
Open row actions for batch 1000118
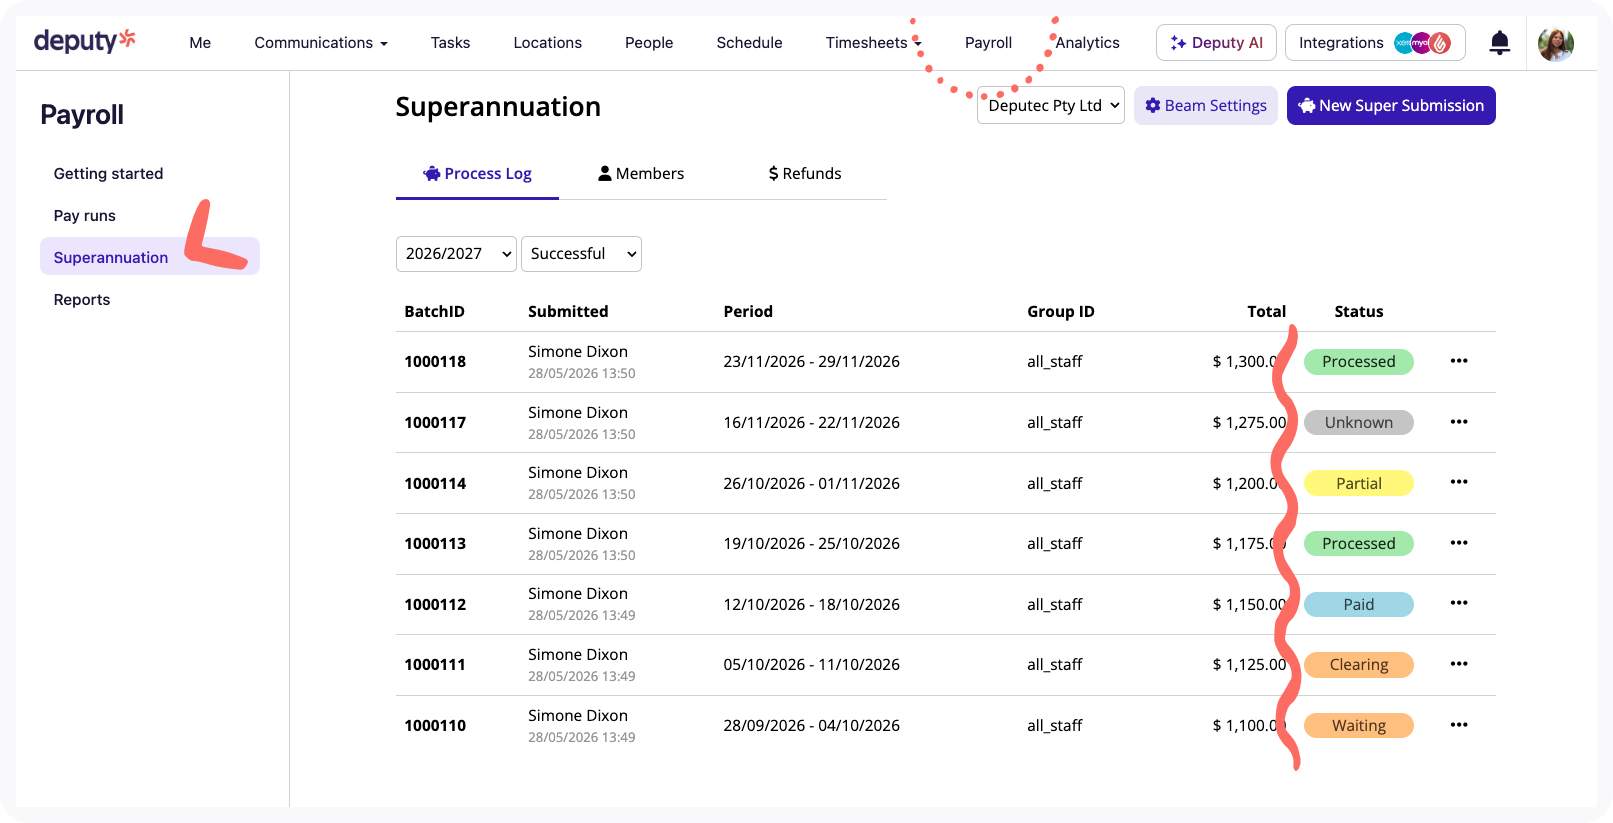[x=1459, y=361]
